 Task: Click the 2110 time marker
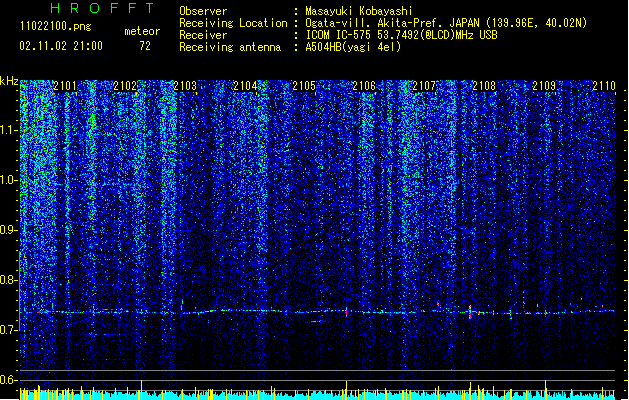point(604,86)
